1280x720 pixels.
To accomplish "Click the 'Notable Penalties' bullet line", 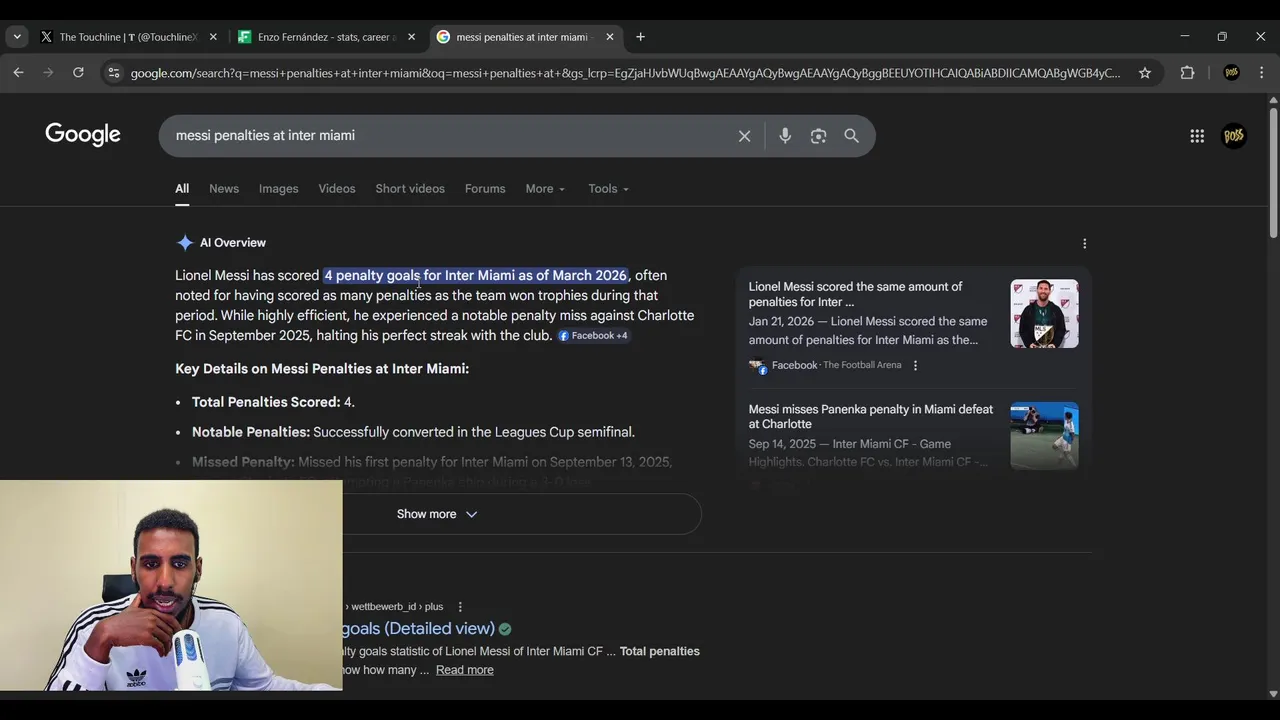I will click(413, 432).
